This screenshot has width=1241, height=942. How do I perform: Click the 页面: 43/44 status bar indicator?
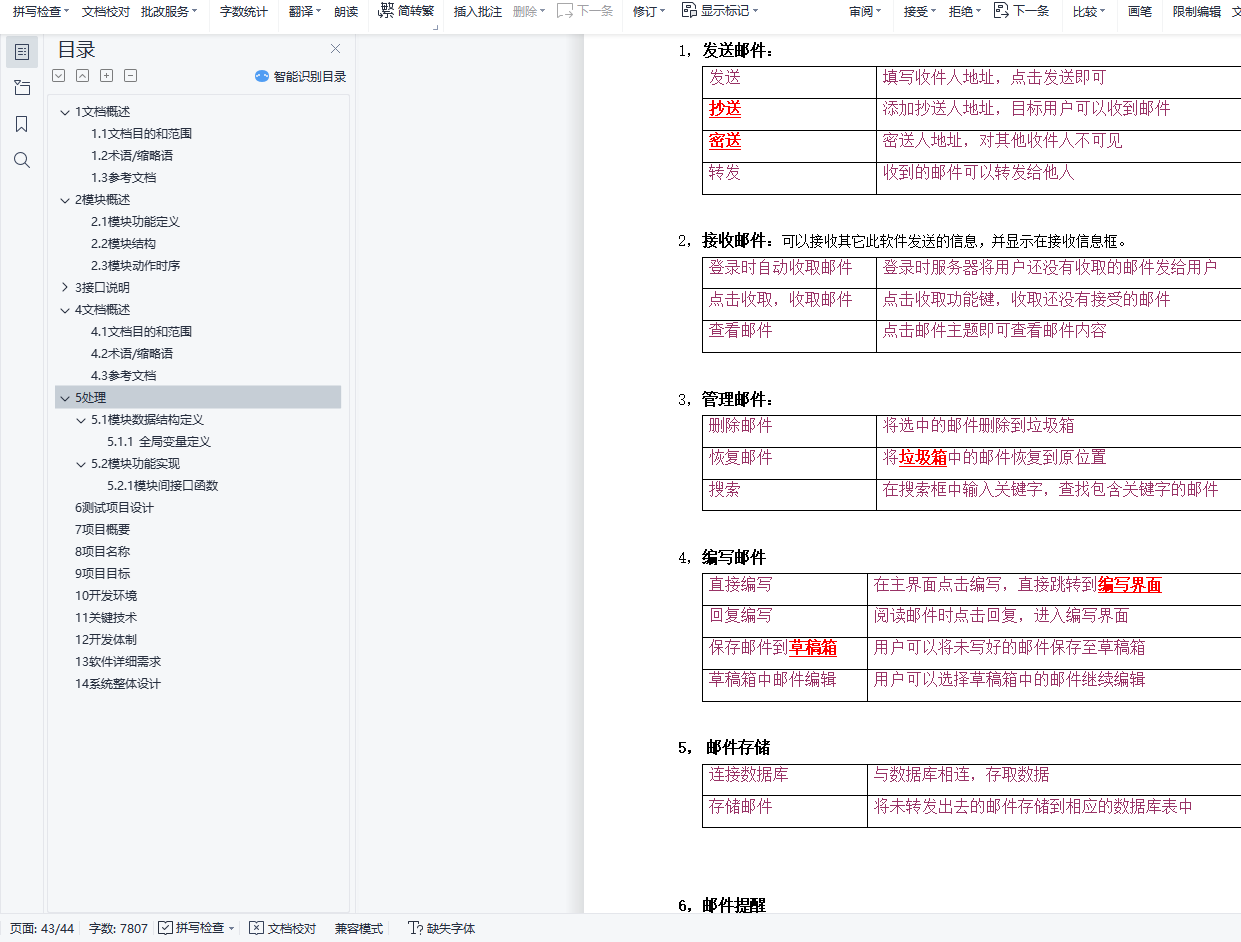click(x=42, y=928)
